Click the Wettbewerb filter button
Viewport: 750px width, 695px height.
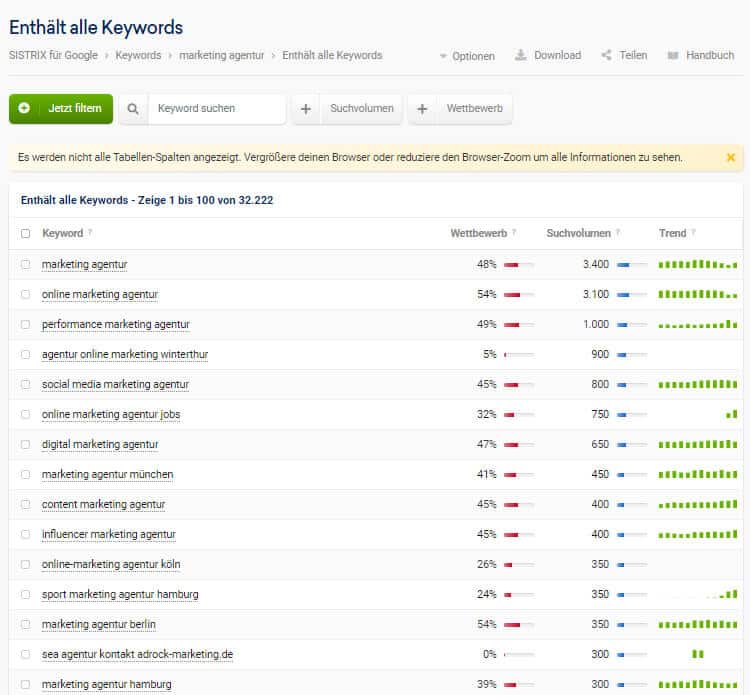coord(474,109)
